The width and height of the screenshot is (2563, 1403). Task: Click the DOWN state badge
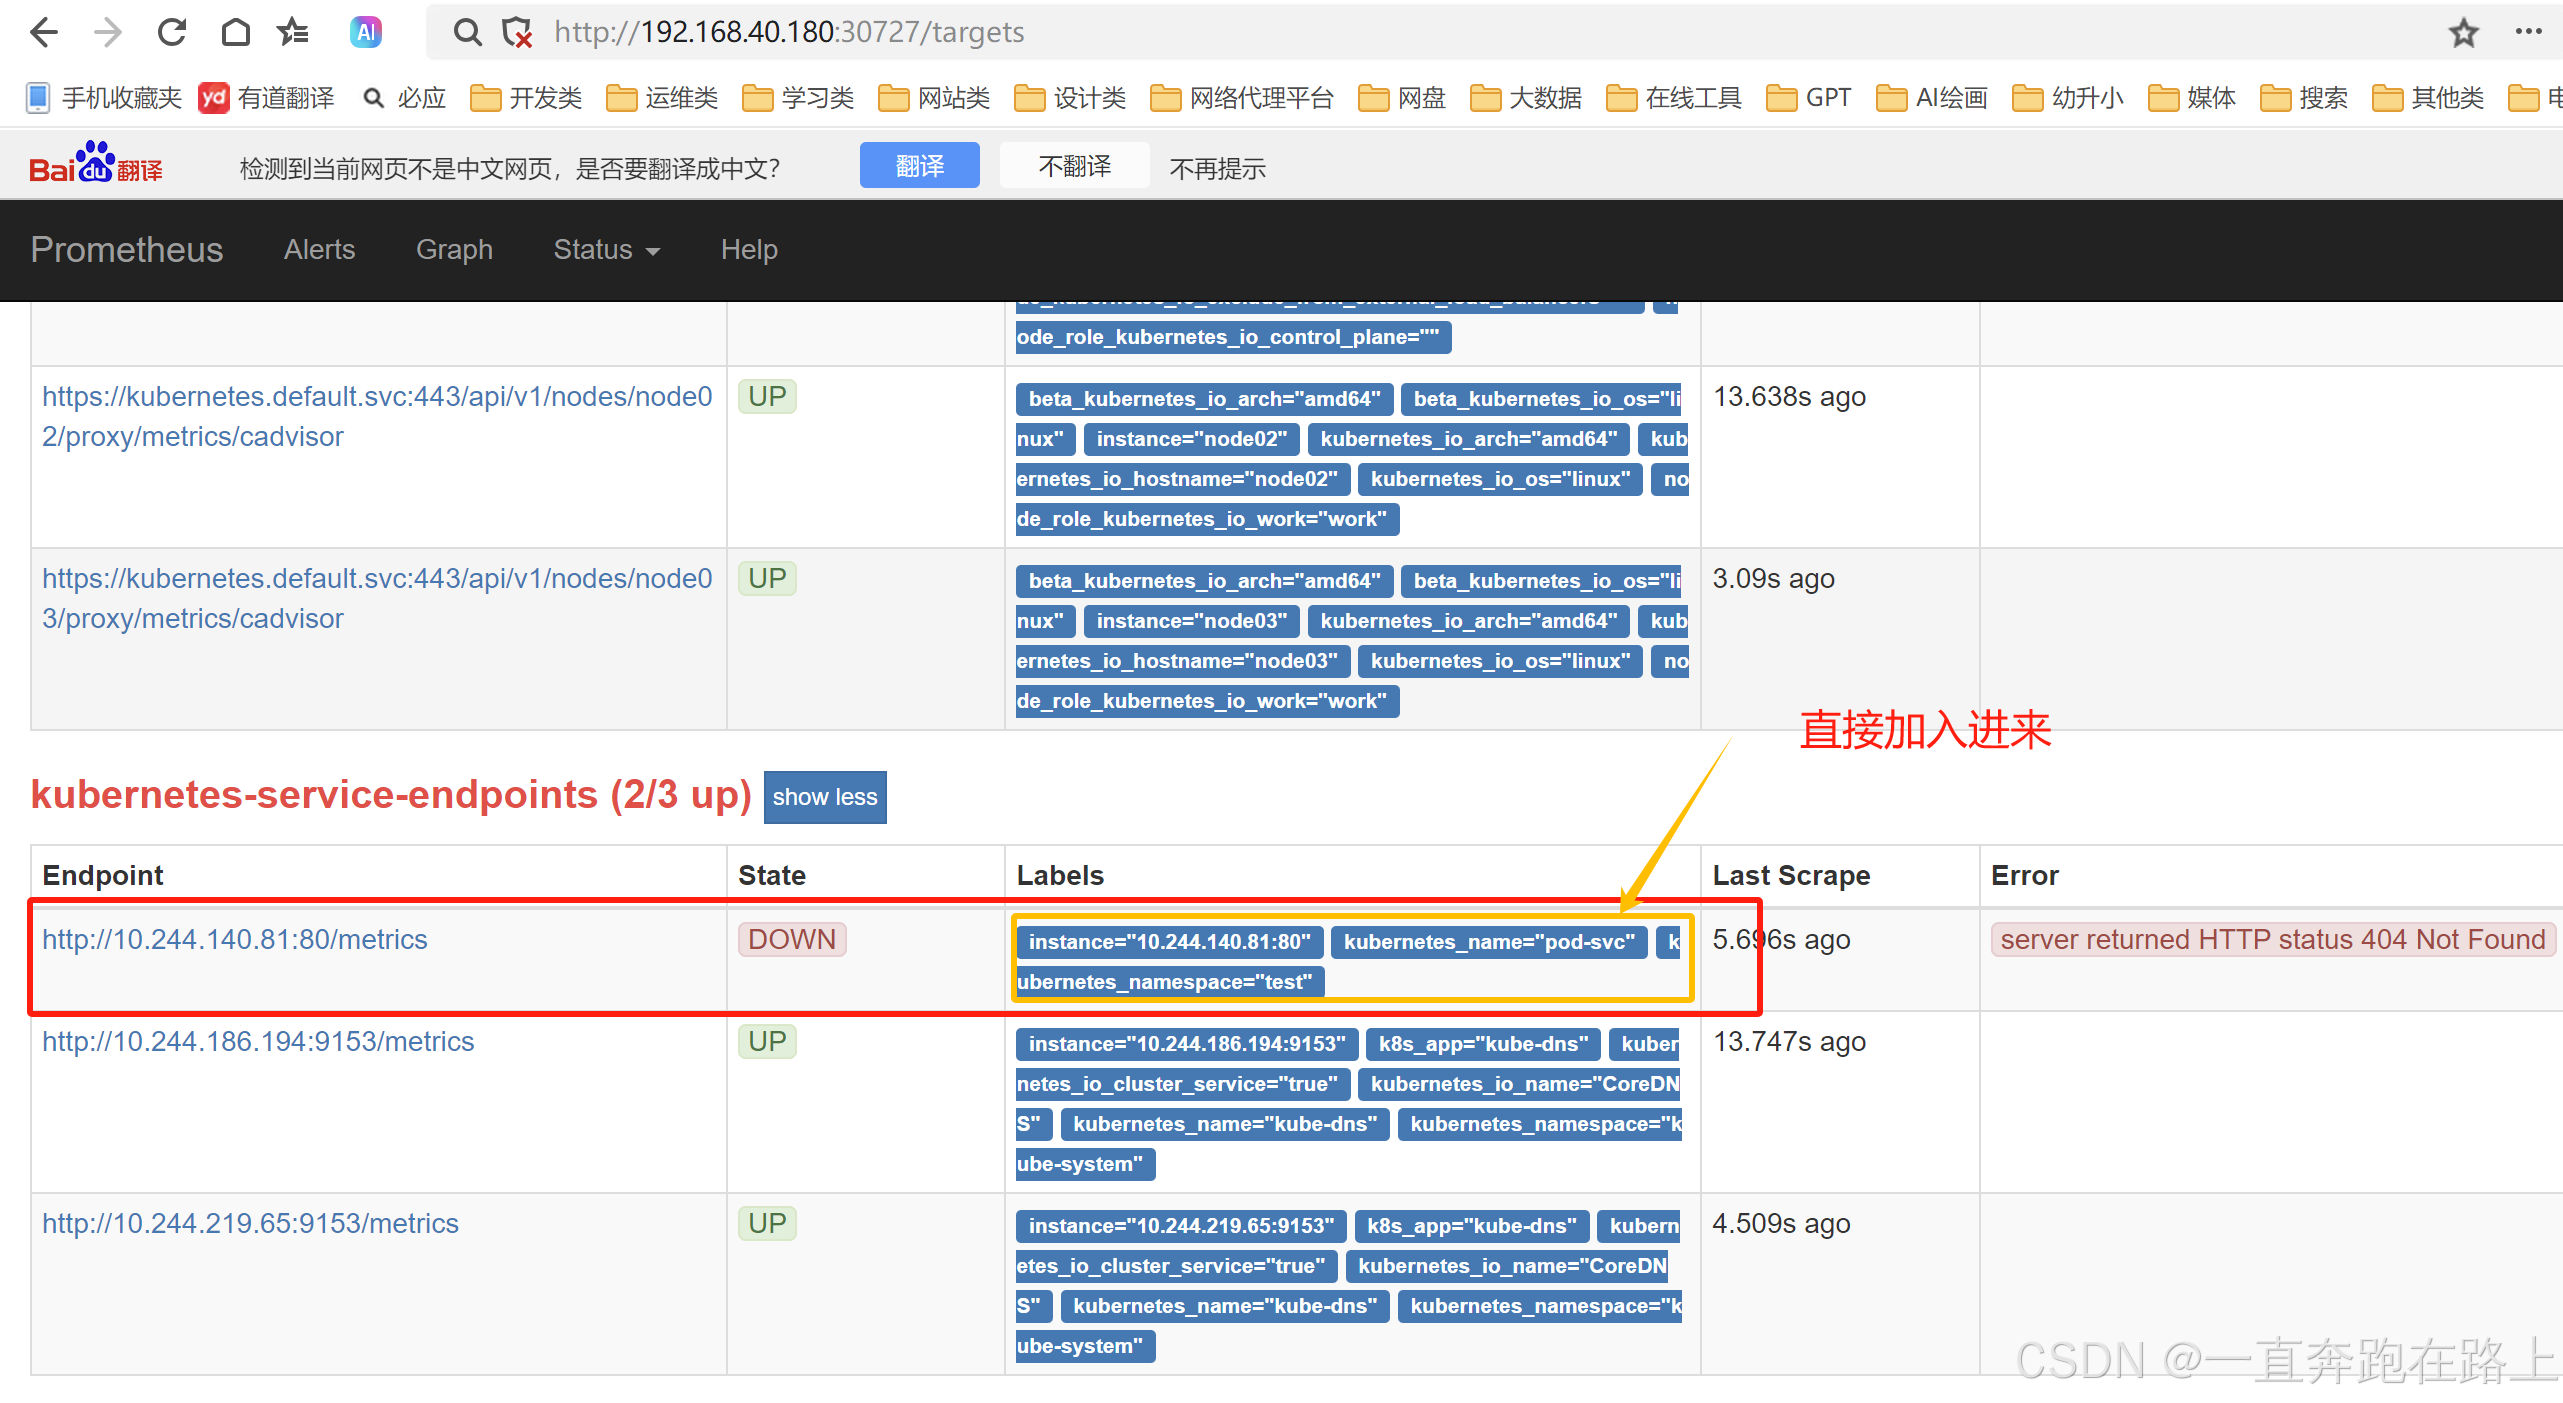coord(792,940)
